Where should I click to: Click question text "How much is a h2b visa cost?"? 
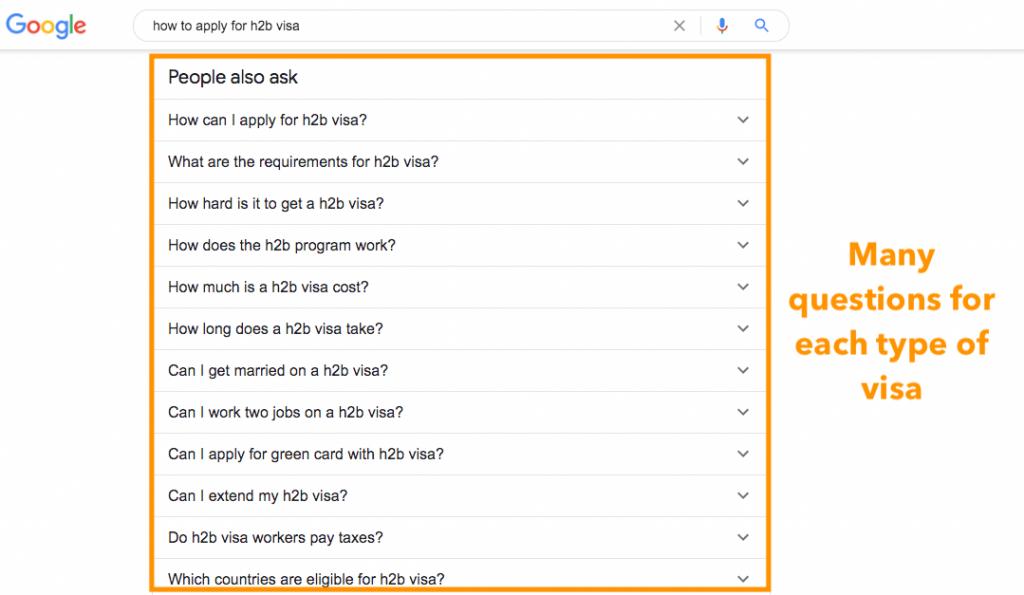click(x=268, y=287)
